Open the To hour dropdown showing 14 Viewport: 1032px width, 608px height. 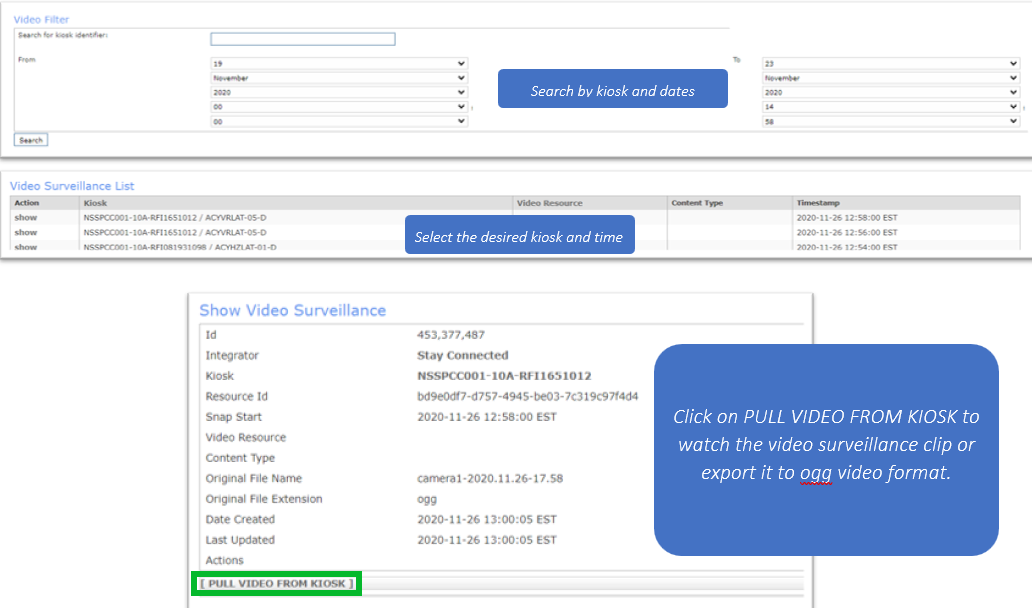pos(890,107)
